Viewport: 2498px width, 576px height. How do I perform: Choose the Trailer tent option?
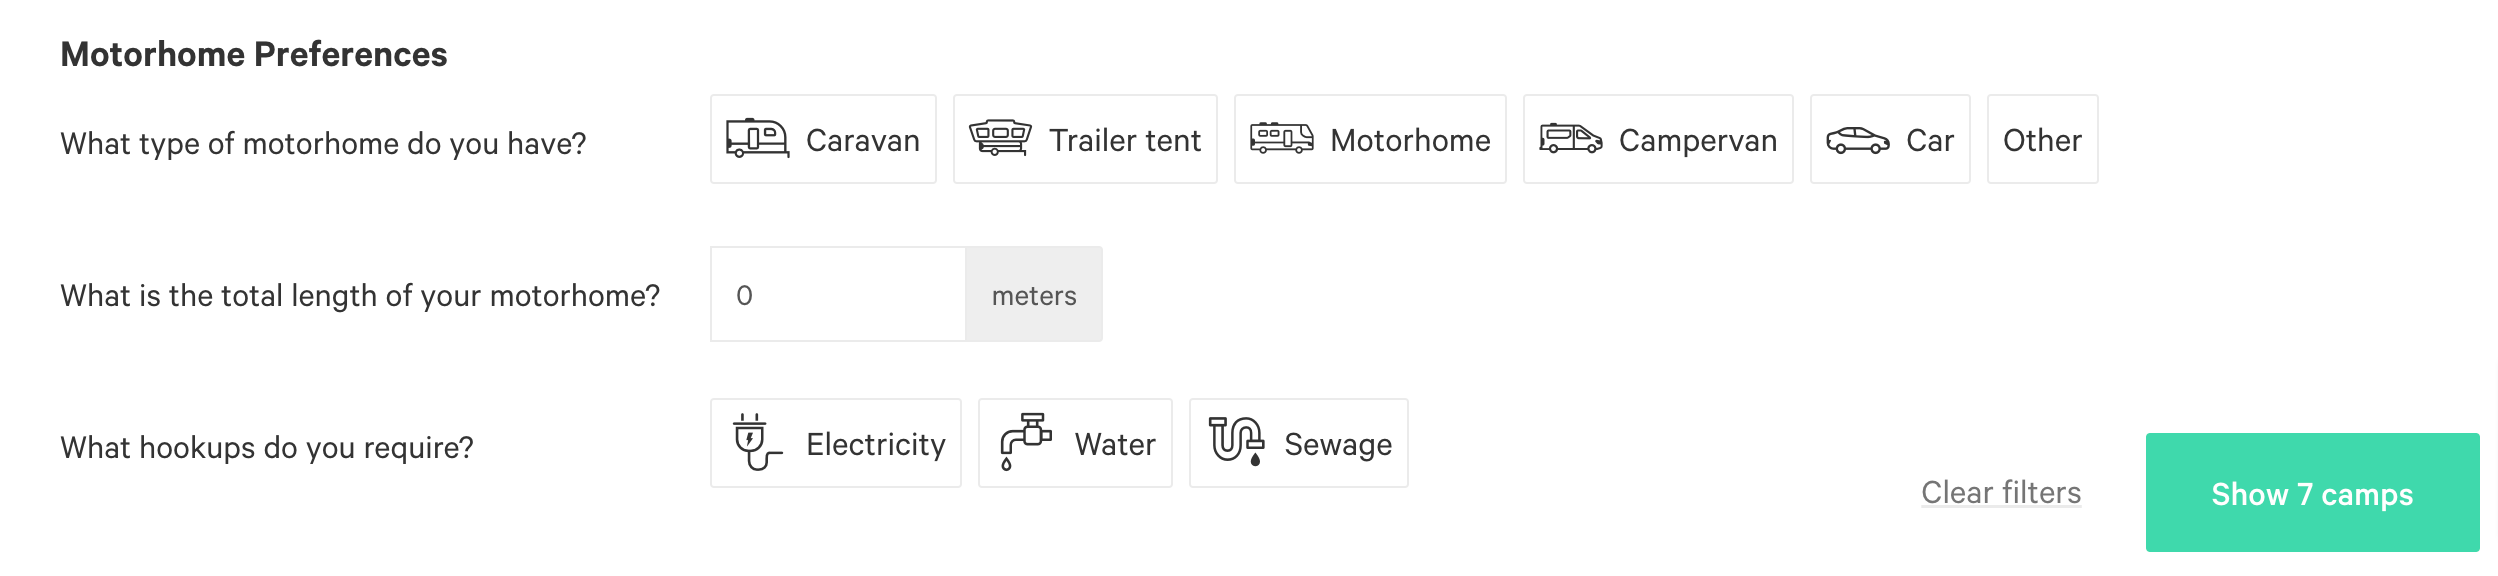click(1085, 139)
